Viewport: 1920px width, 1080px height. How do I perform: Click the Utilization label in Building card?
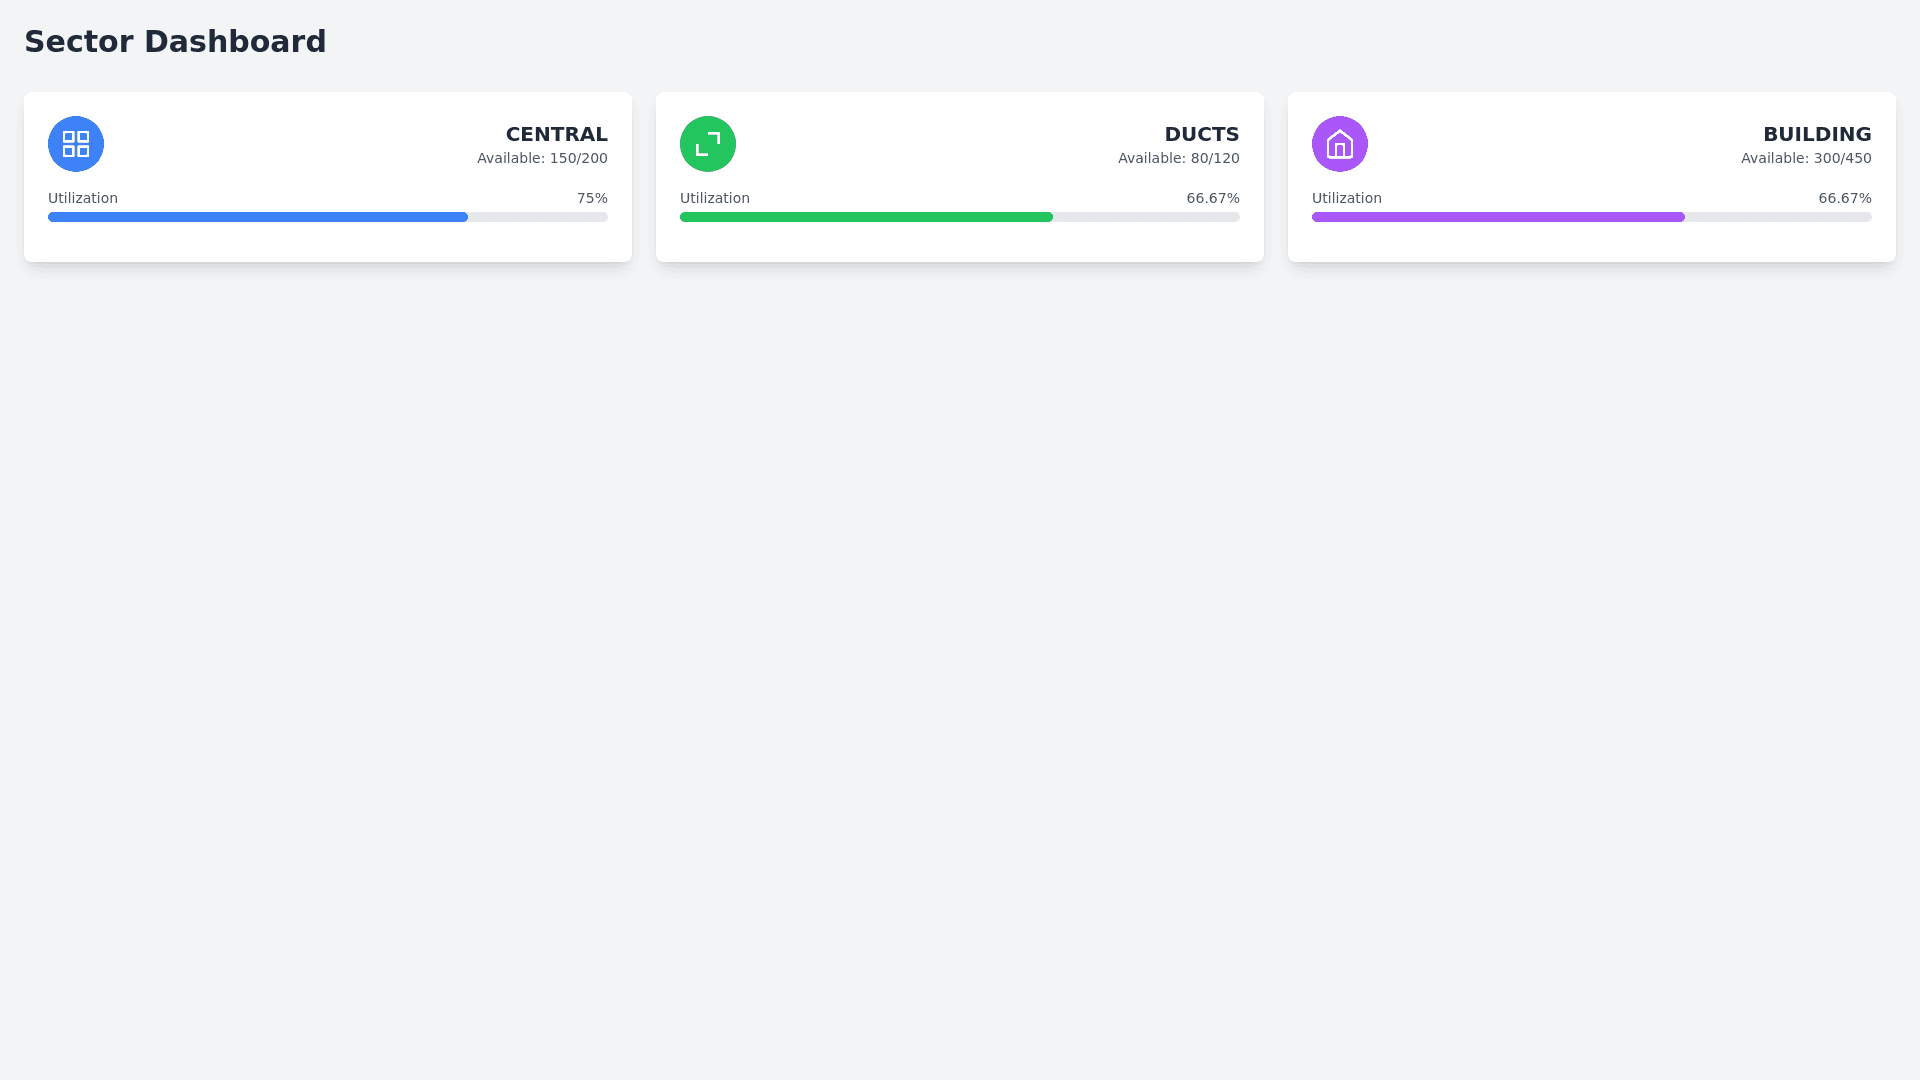coord(1347,198)
